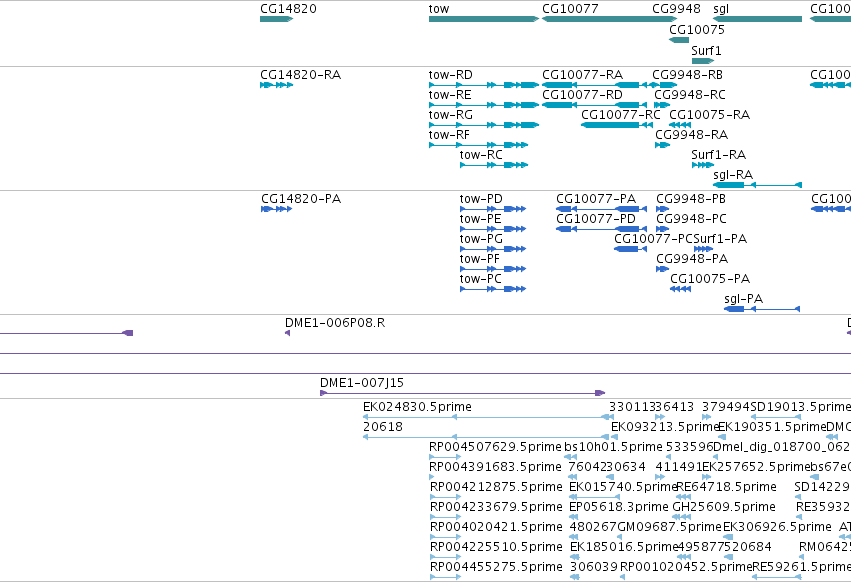Screen dimensions: 851x582
Task: Select the tow-PG protein glyph
Action: point(493,249)
